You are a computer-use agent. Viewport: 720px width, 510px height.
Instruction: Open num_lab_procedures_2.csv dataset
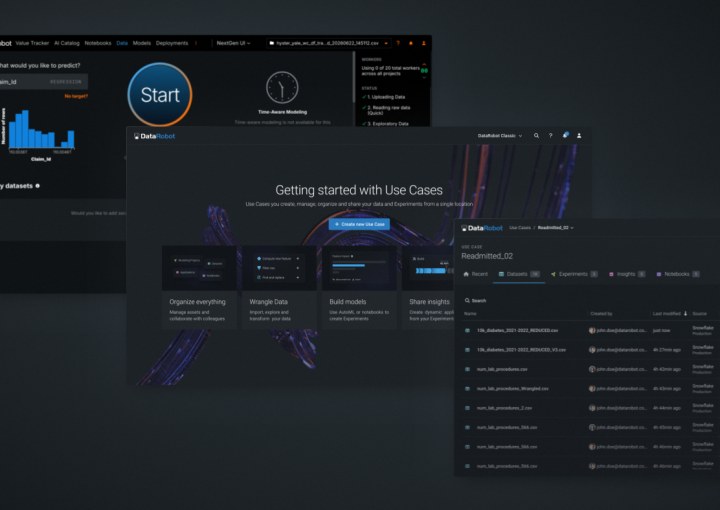pos(504,408)
